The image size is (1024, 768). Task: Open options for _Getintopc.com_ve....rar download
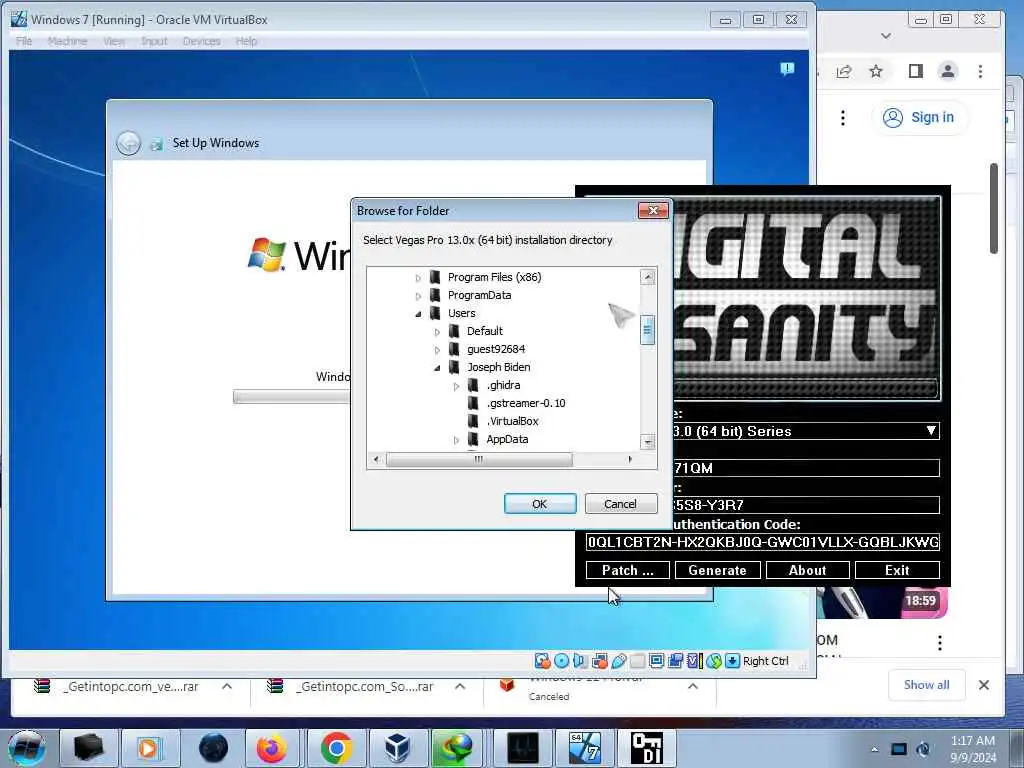click(x=227, y=686)
